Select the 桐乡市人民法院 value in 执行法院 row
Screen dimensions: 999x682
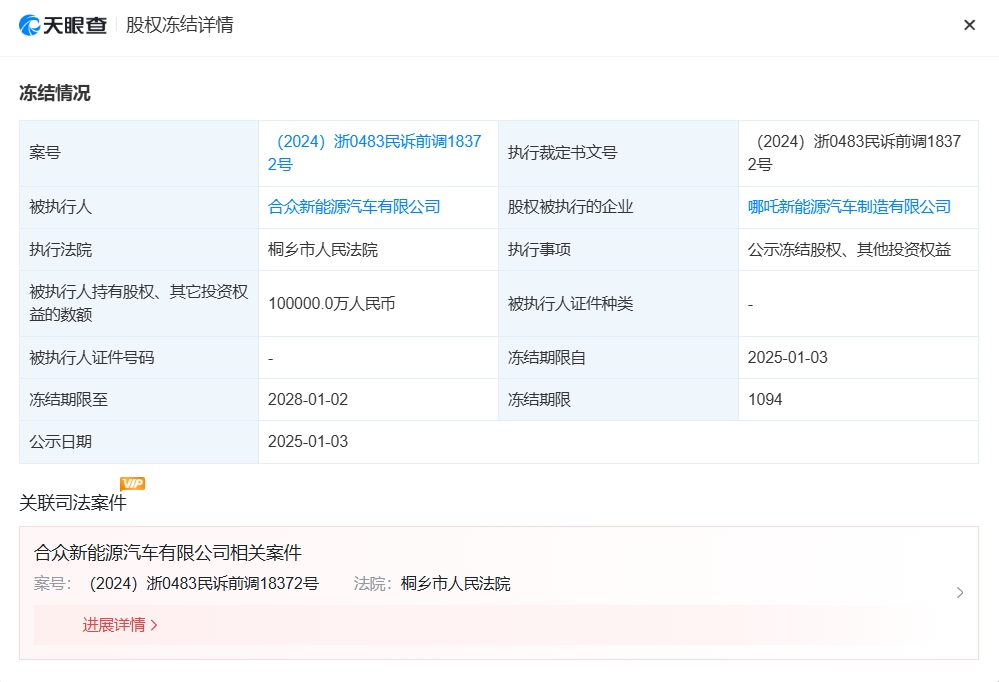pos(323,249)
